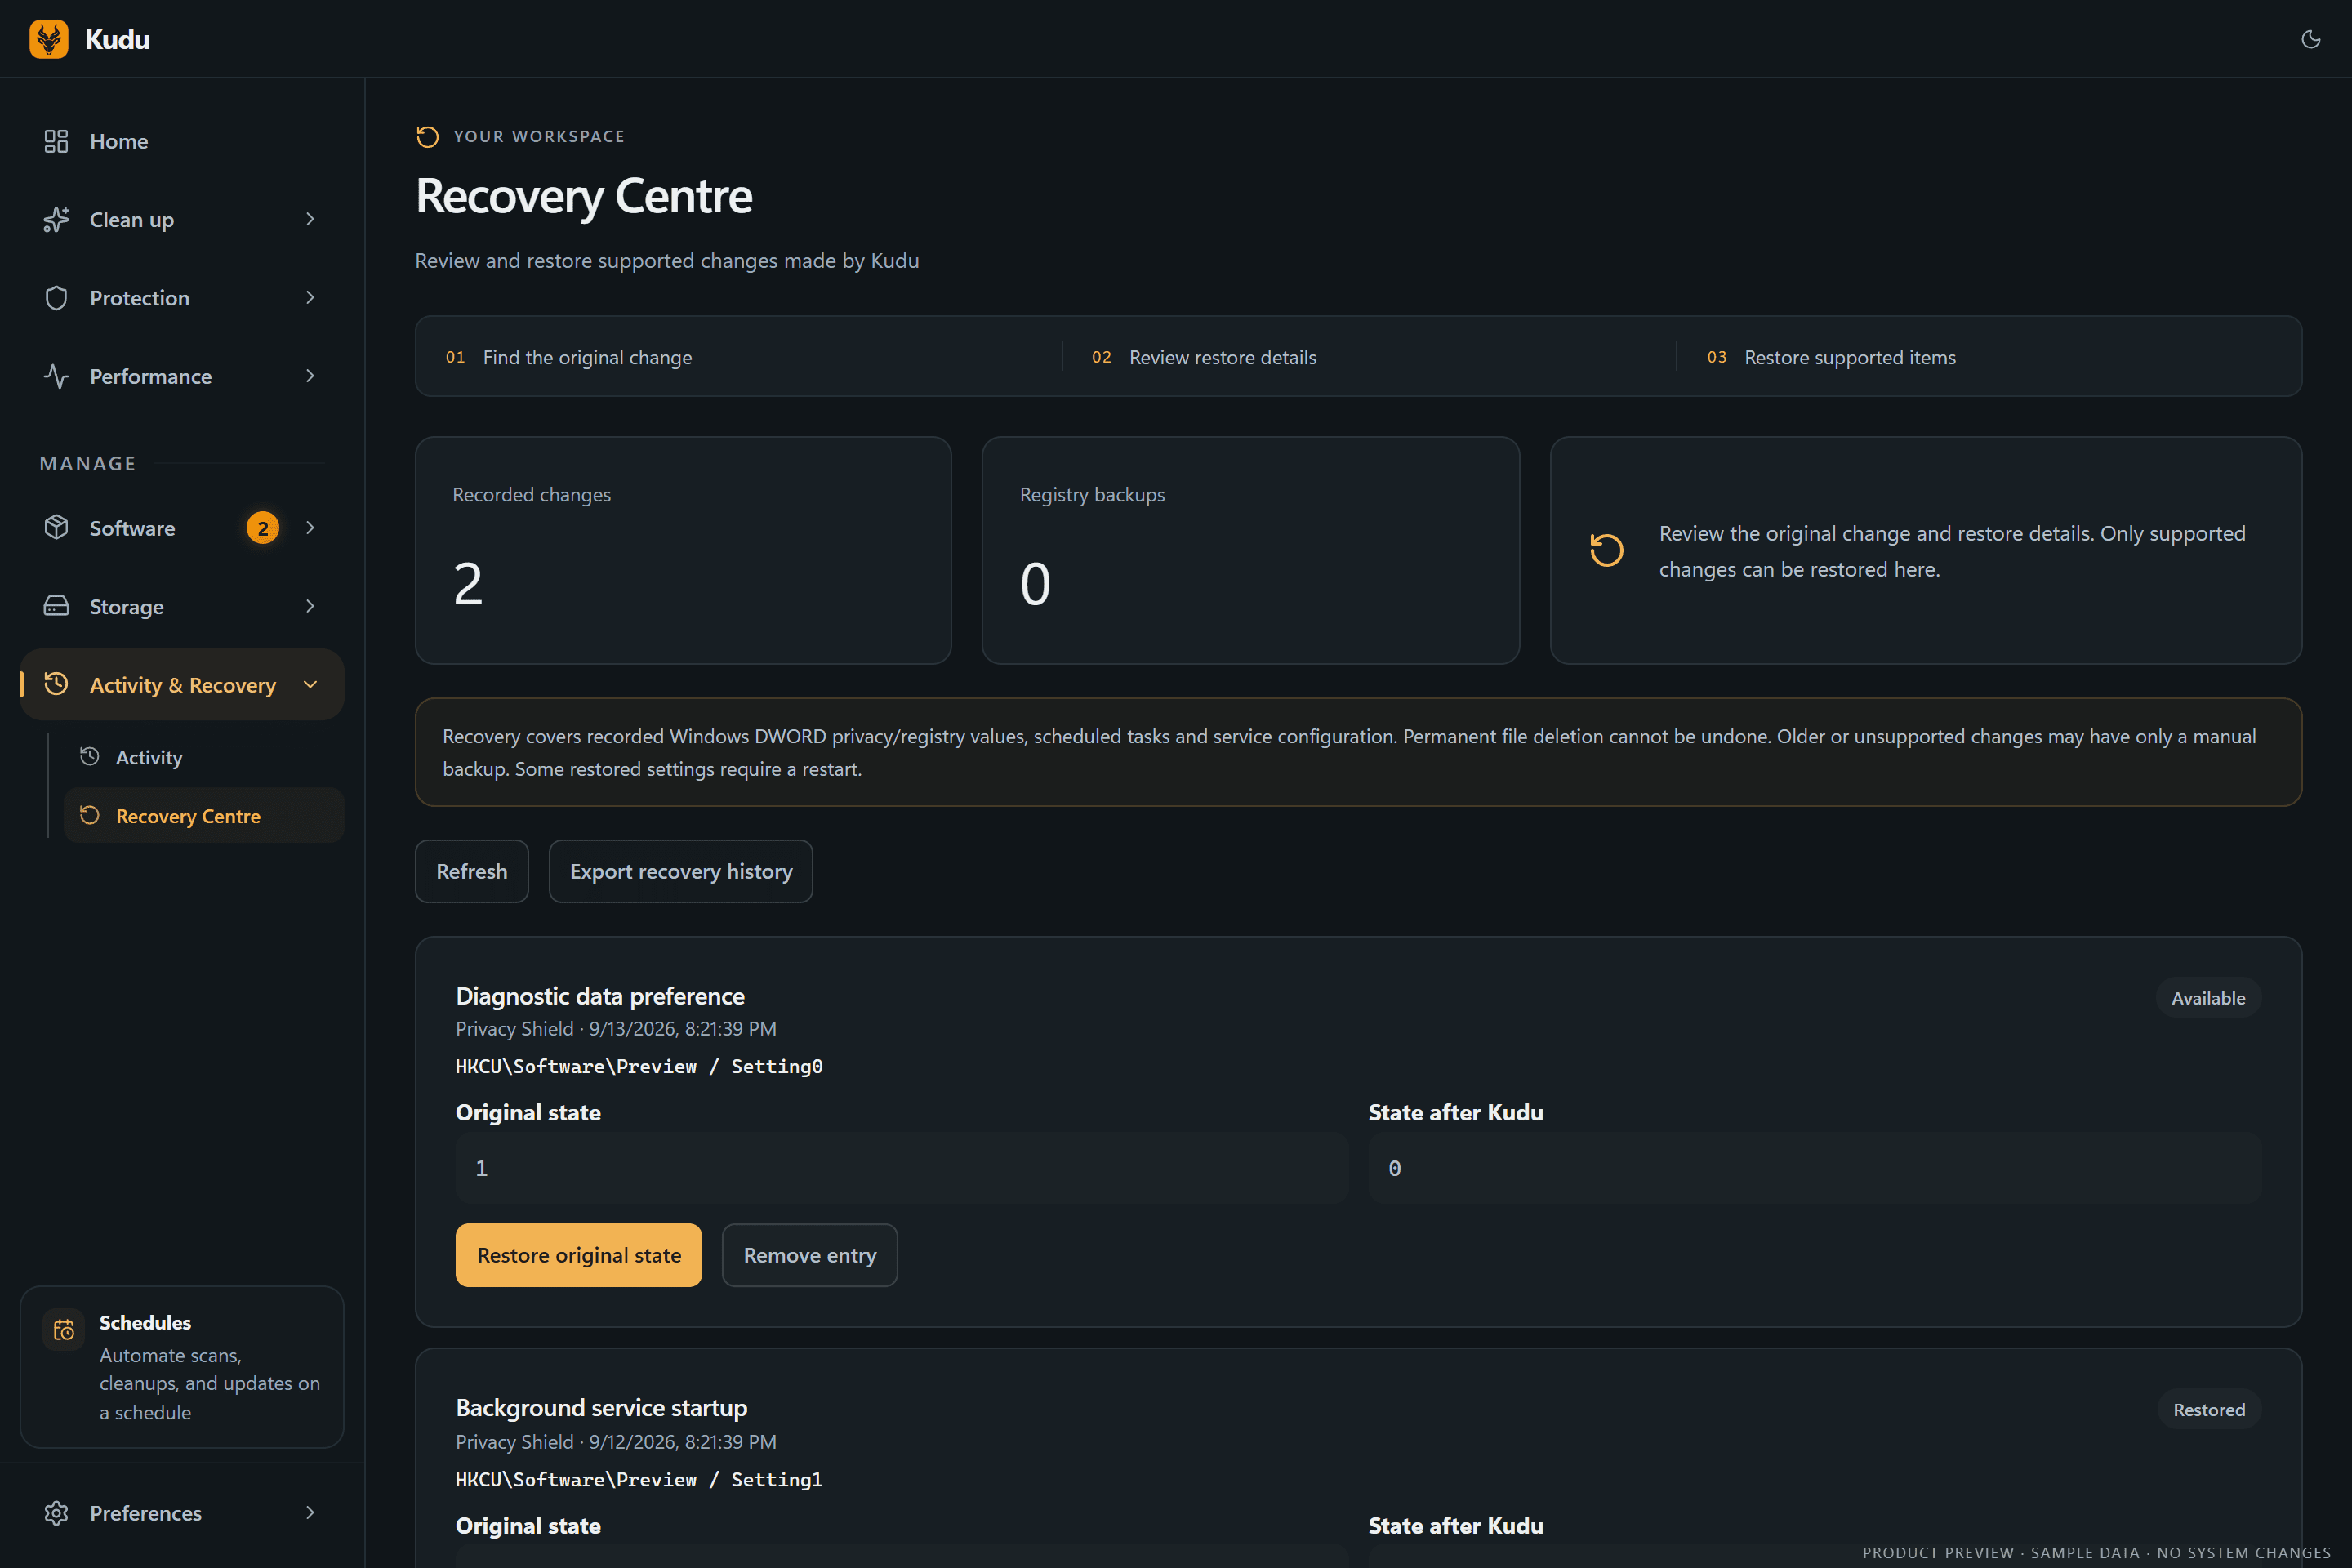Click the Restored status badge
Viewport: 2352px width, 1568px height.
[2209, 1410]
